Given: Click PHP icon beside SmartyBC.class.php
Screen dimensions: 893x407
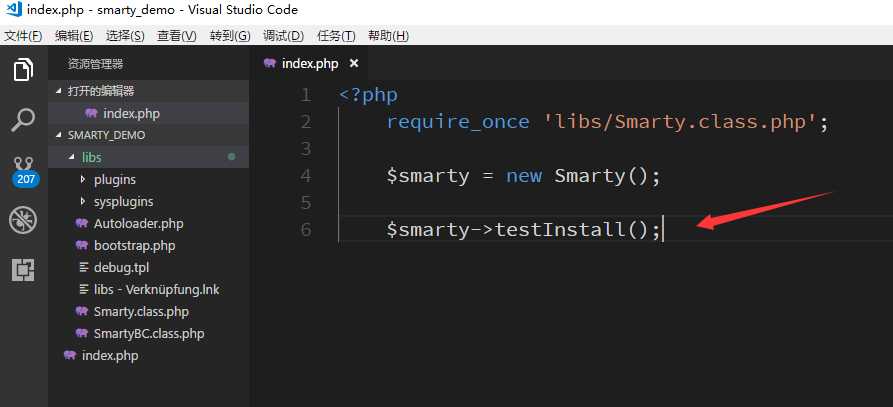Looking at the screenshot, I should 82,333.
